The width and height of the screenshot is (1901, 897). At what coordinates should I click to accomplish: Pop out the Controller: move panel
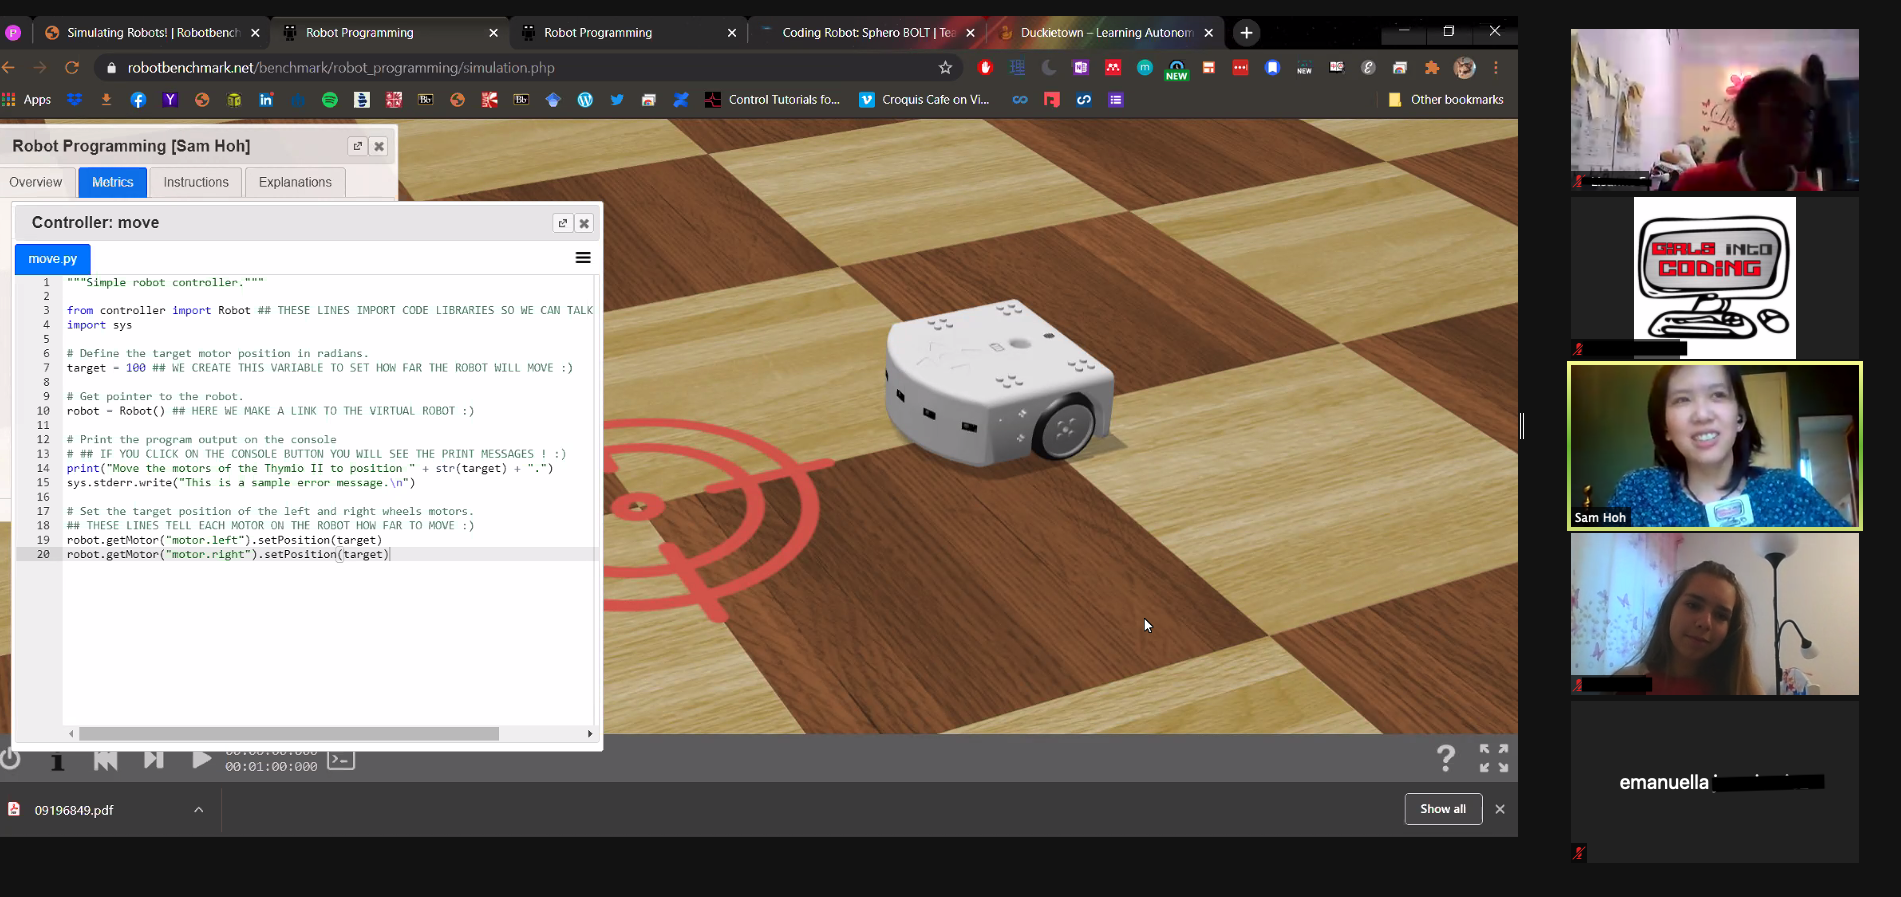pos(562,223)
